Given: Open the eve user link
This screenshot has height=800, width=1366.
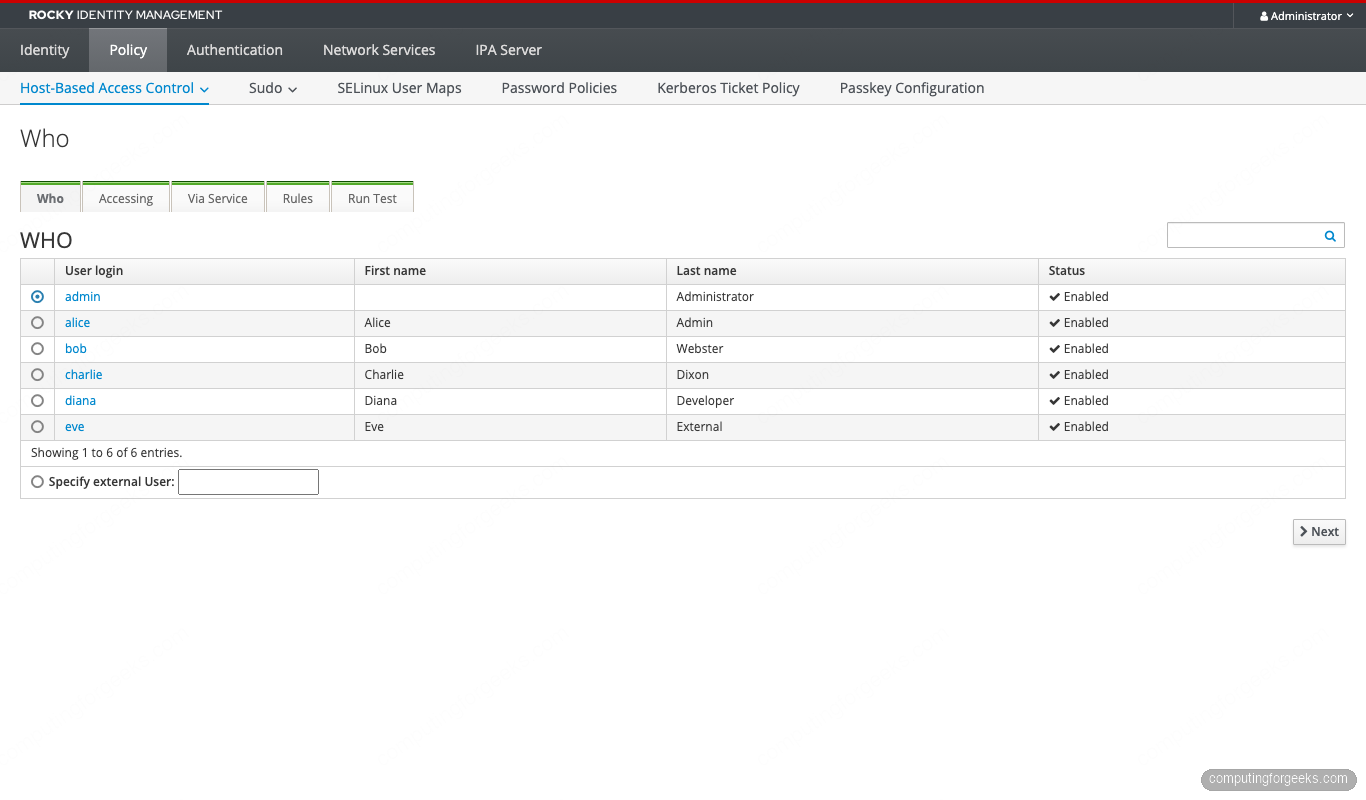Looking at the screenshot, I should click(x=75, y=427).
